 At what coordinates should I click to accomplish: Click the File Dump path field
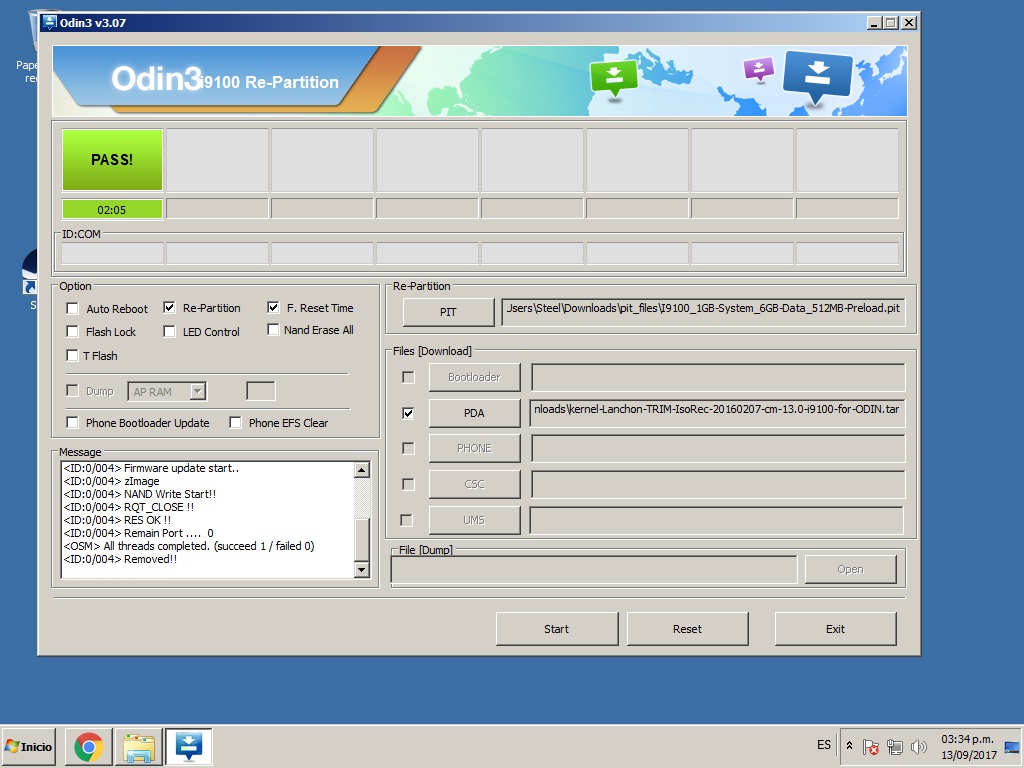tap(594, 569)
